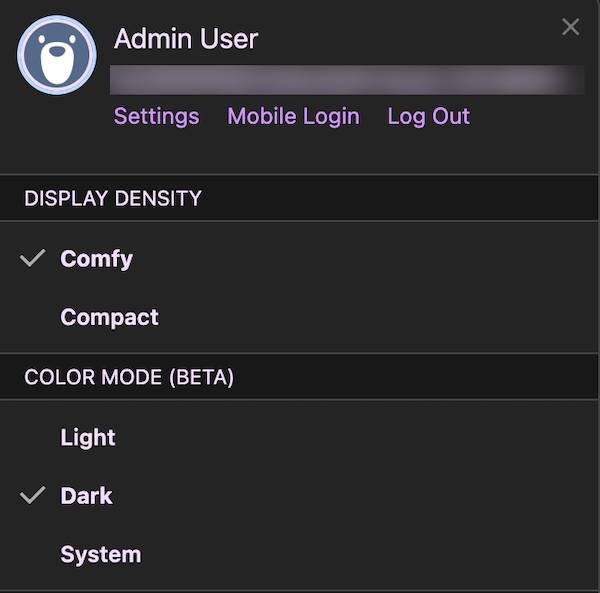Image resolution: width=600 pixels, height=593 pixels.
Task: Click the blurred email address field
Action: coord(347,80)
